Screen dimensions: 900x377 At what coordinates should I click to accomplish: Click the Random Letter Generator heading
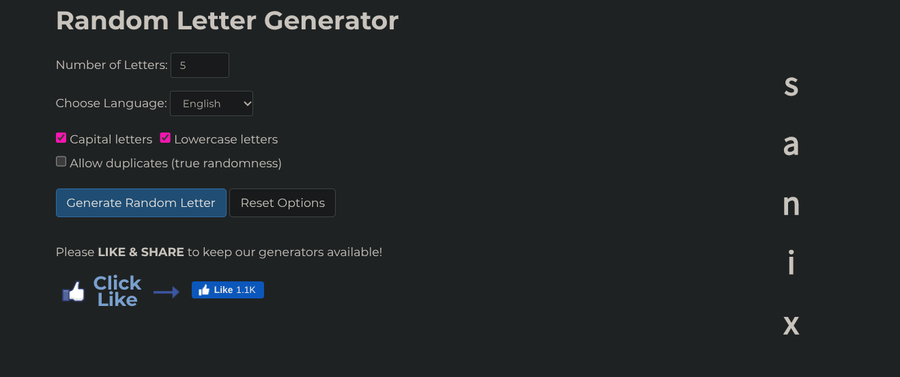(227, 21)
